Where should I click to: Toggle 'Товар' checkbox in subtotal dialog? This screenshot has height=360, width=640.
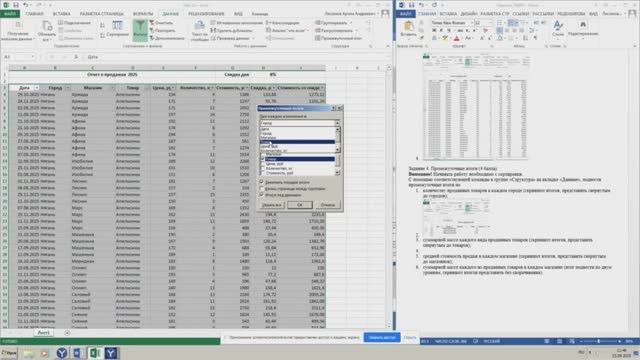[x=262, y=159]
